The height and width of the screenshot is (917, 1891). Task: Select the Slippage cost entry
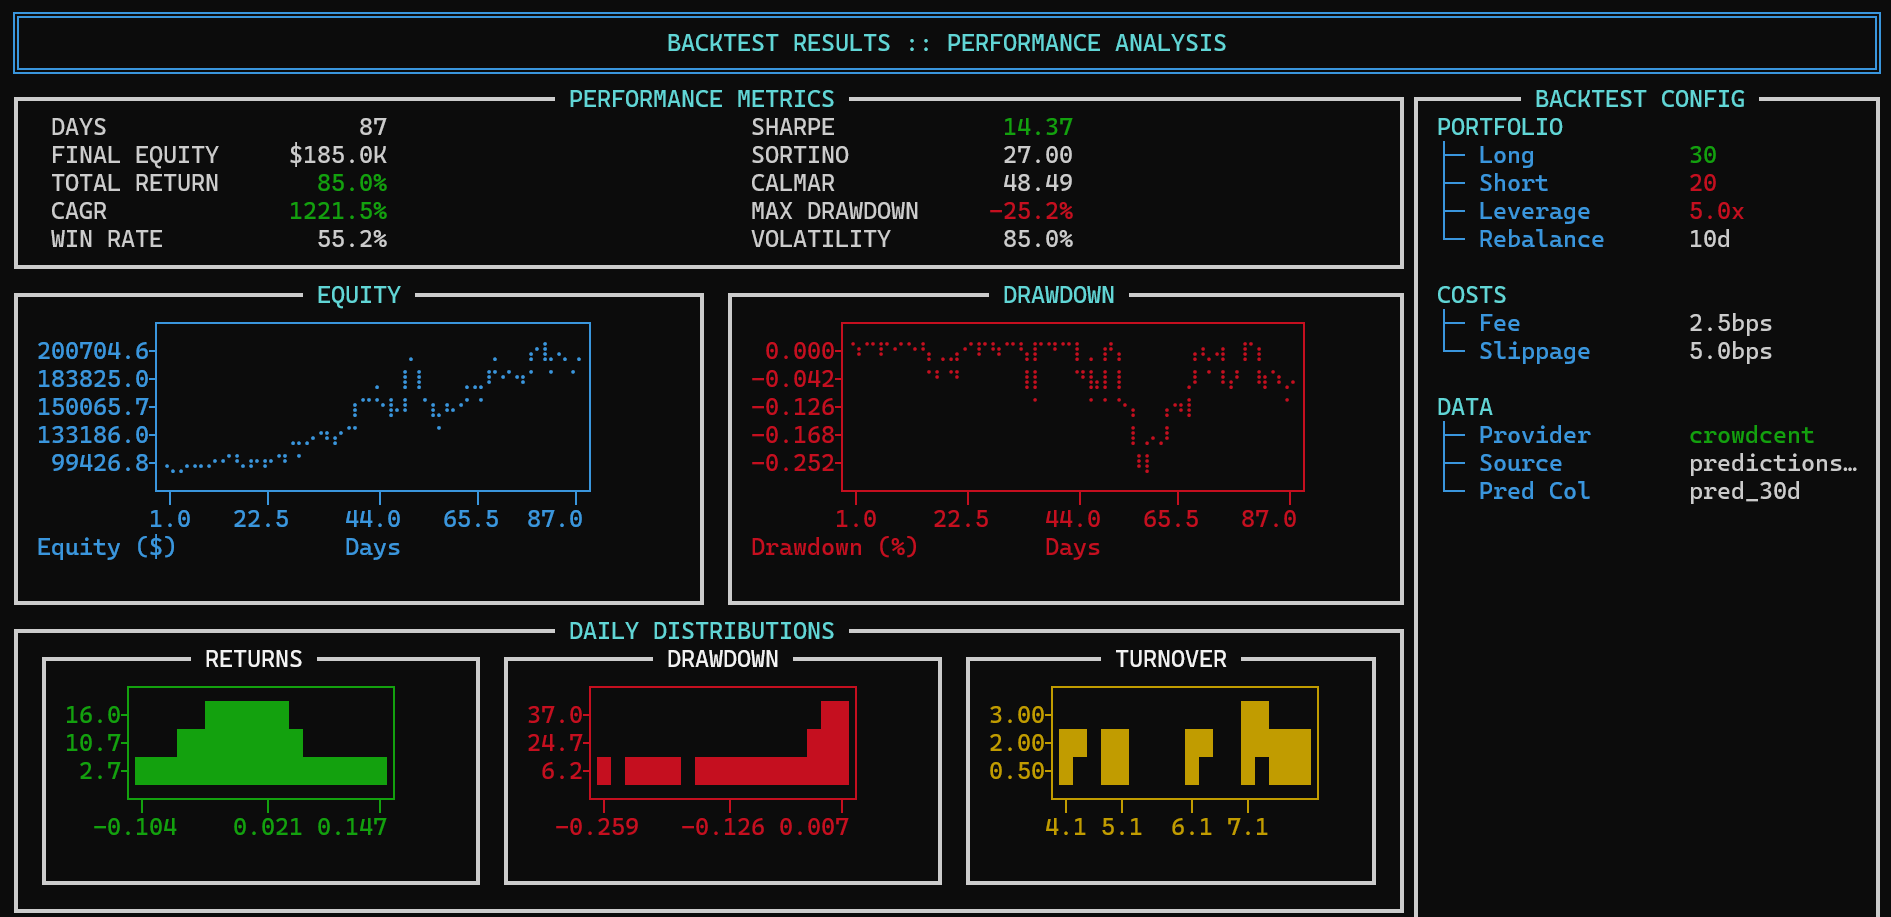click(x=1534, y=351)
